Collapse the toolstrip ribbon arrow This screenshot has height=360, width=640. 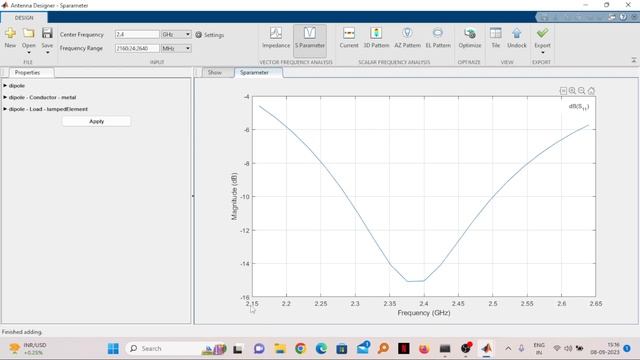634,60
